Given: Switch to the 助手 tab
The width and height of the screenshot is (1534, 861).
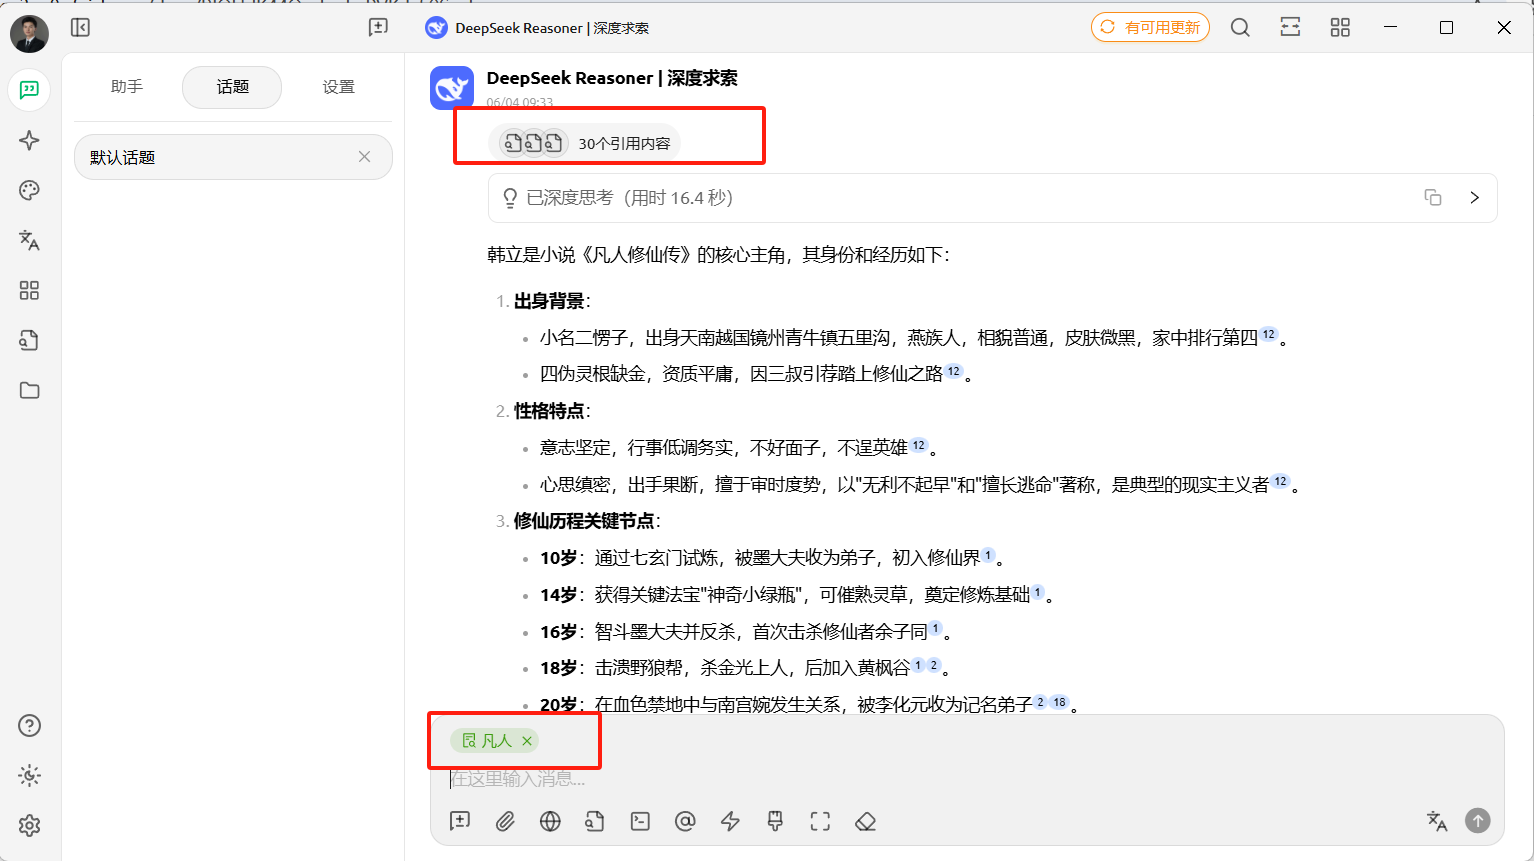Looking at the screenshot, I should click(127, 87).
